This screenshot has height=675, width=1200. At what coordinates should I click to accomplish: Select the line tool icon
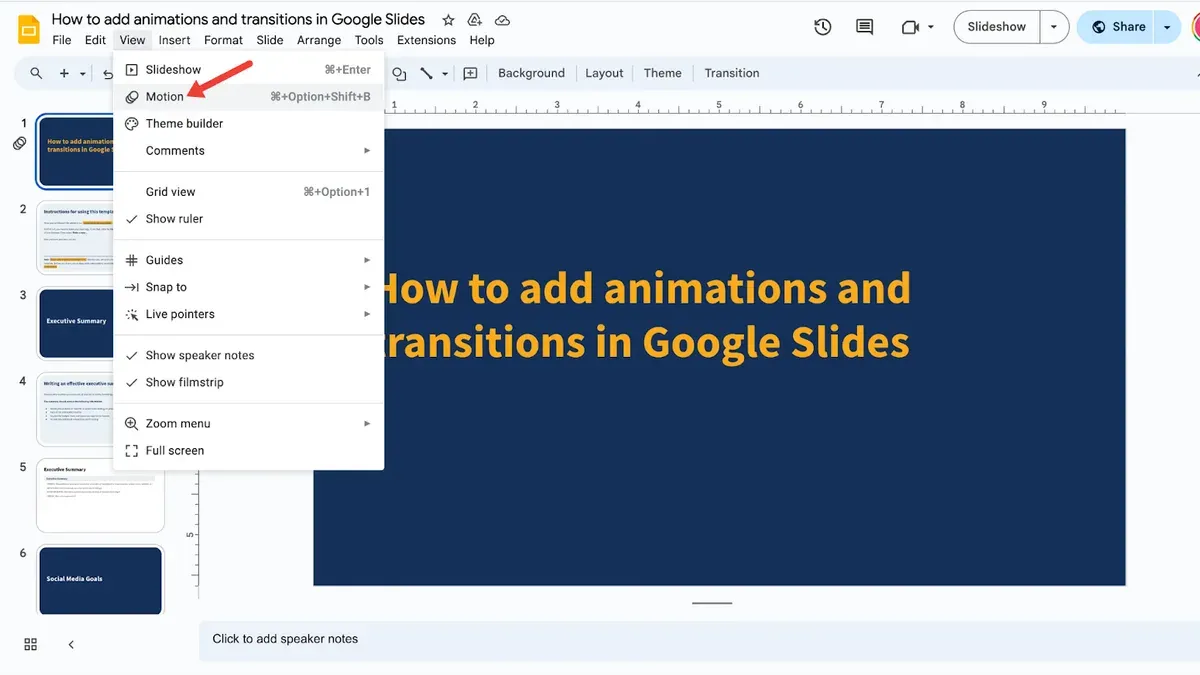tap(426, 73)
